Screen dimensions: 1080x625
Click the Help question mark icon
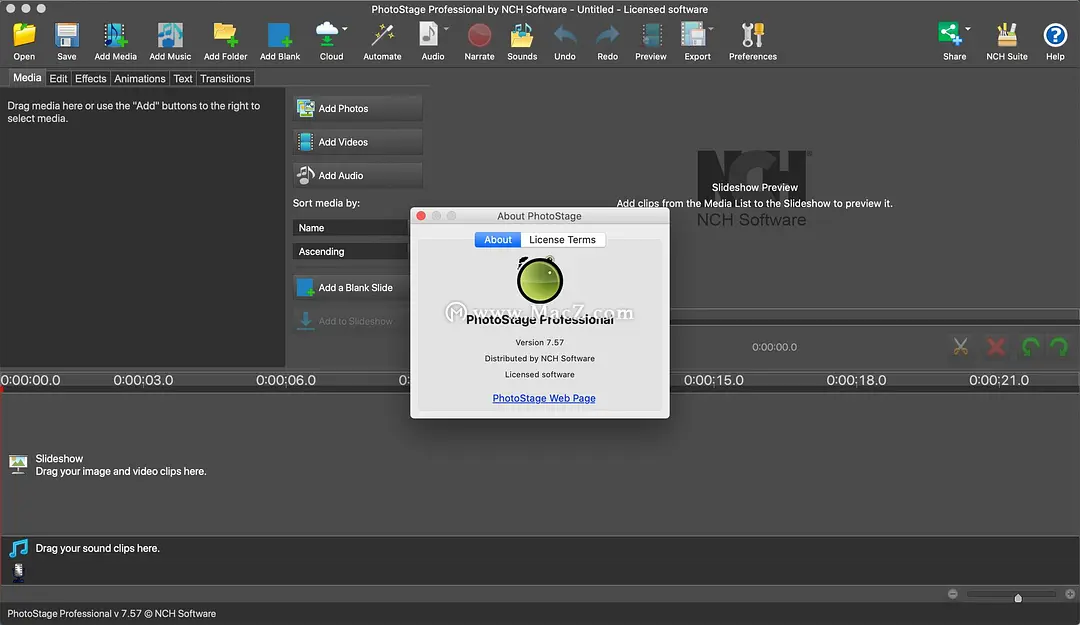click(1055, 35)
